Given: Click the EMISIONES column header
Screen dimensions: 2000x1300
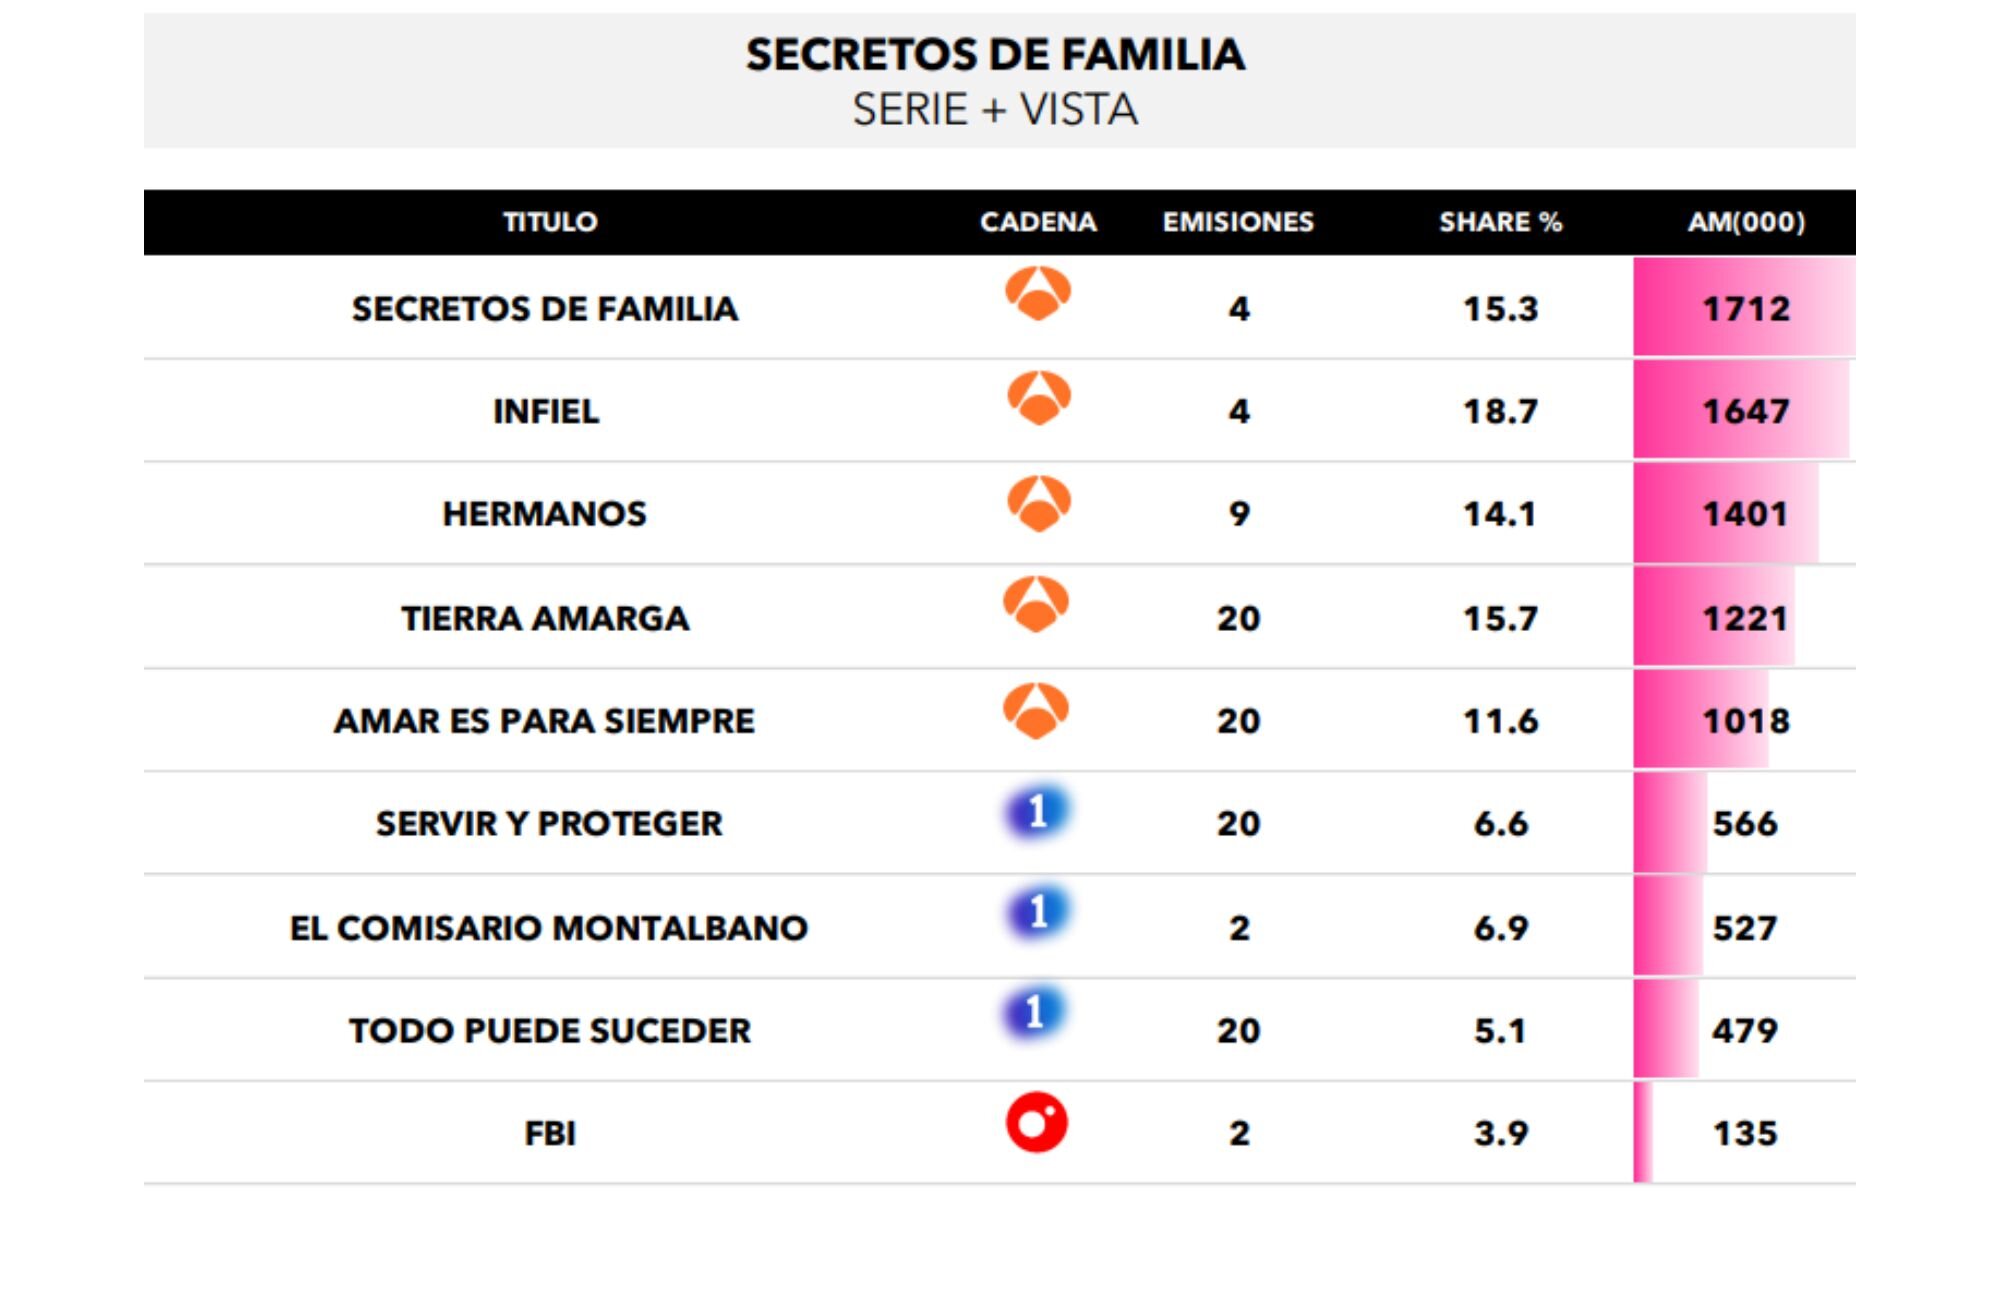Looking at the screenshot, I should tap(1238, 222).
